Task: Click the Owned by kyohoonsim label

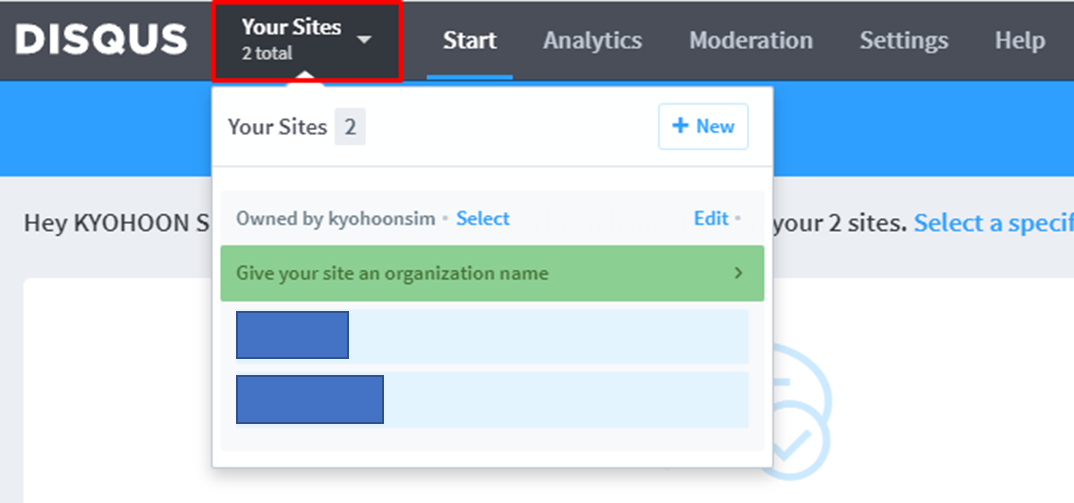Action: (x=336, y=219)
